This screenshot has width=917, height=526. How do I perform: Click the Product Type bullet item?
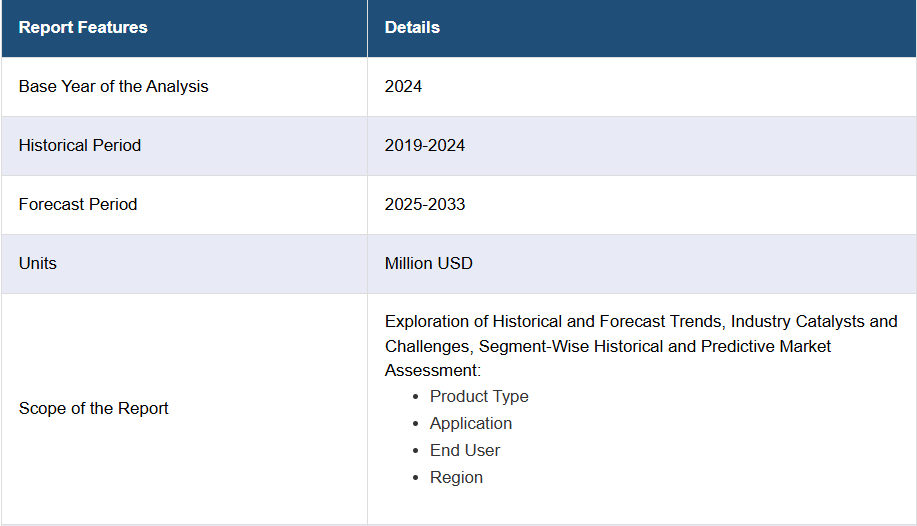coord(479,397)
